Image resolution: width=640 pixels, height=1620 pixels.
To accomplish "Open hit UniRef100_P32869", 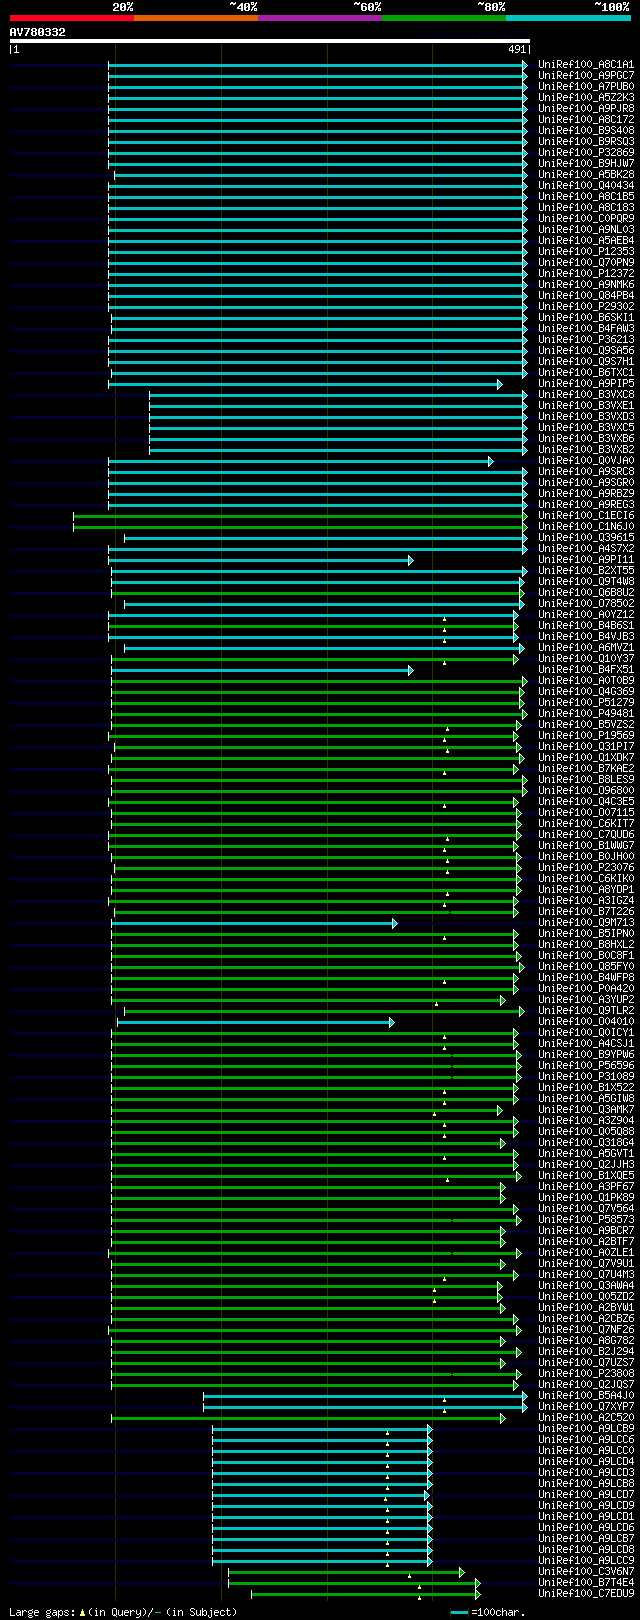I will (x=586, y=153).
